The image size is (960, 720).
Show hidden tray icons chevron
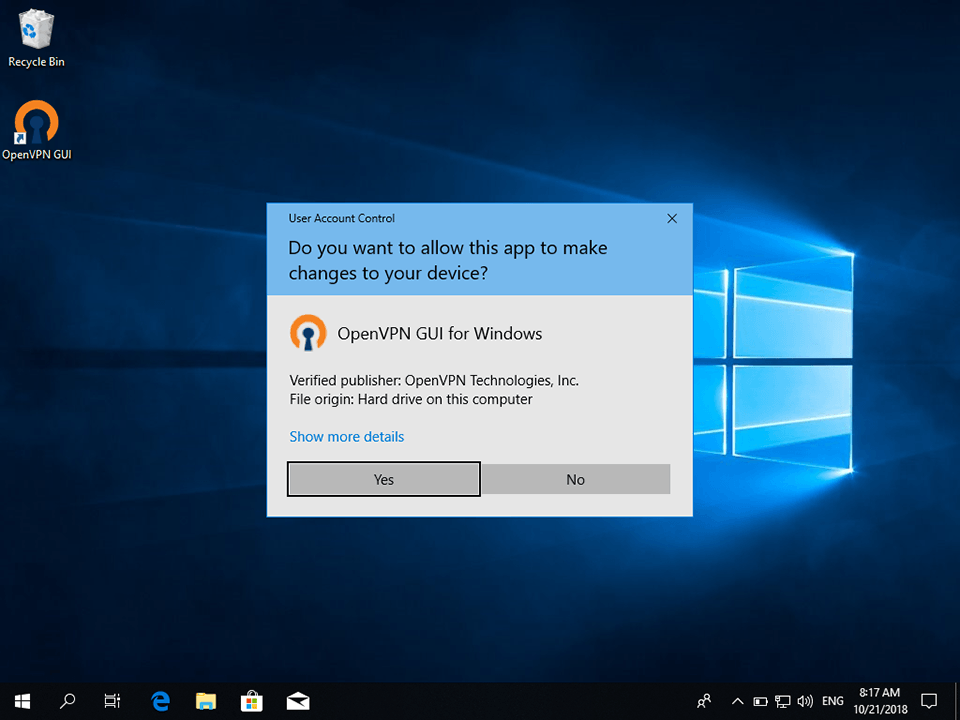(738, 701)
